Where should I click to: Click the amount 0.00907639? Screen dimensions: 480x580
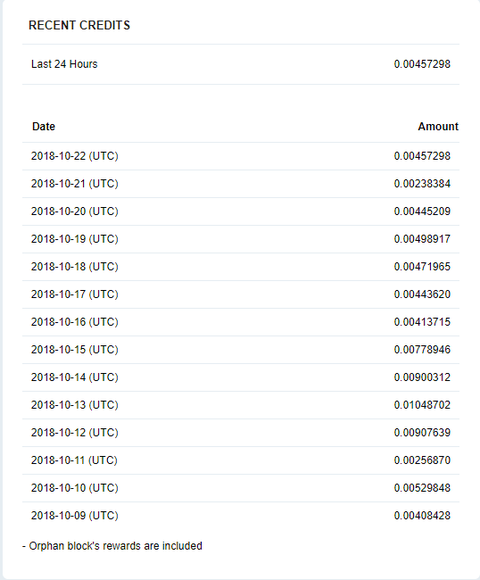(422, 432)
